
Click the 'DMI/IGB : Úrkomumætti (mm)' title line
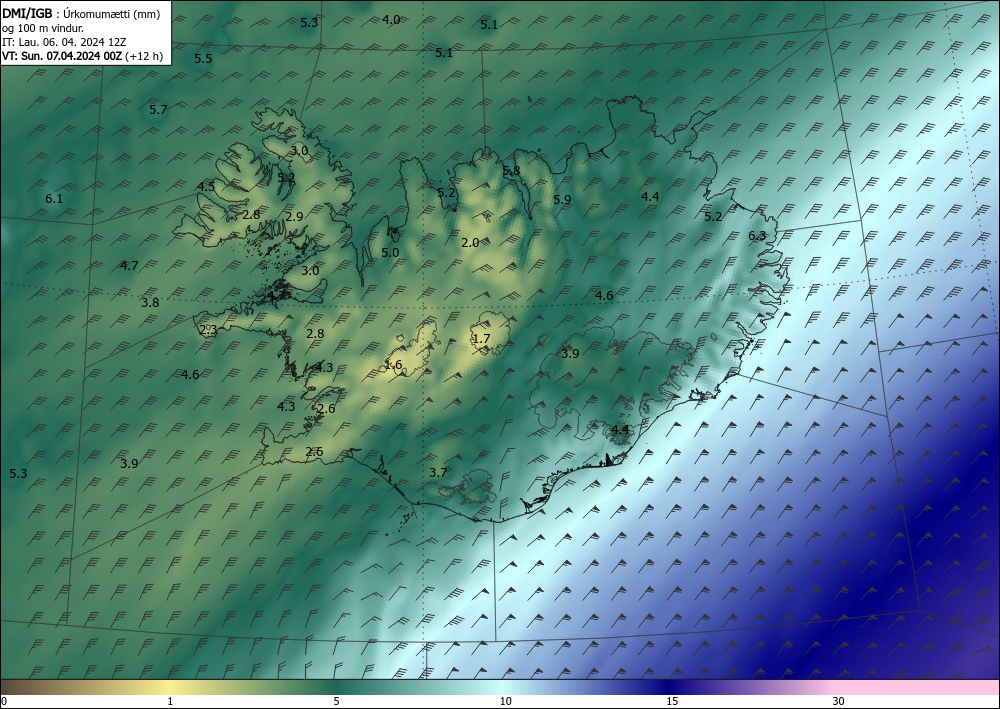(81, 14)
